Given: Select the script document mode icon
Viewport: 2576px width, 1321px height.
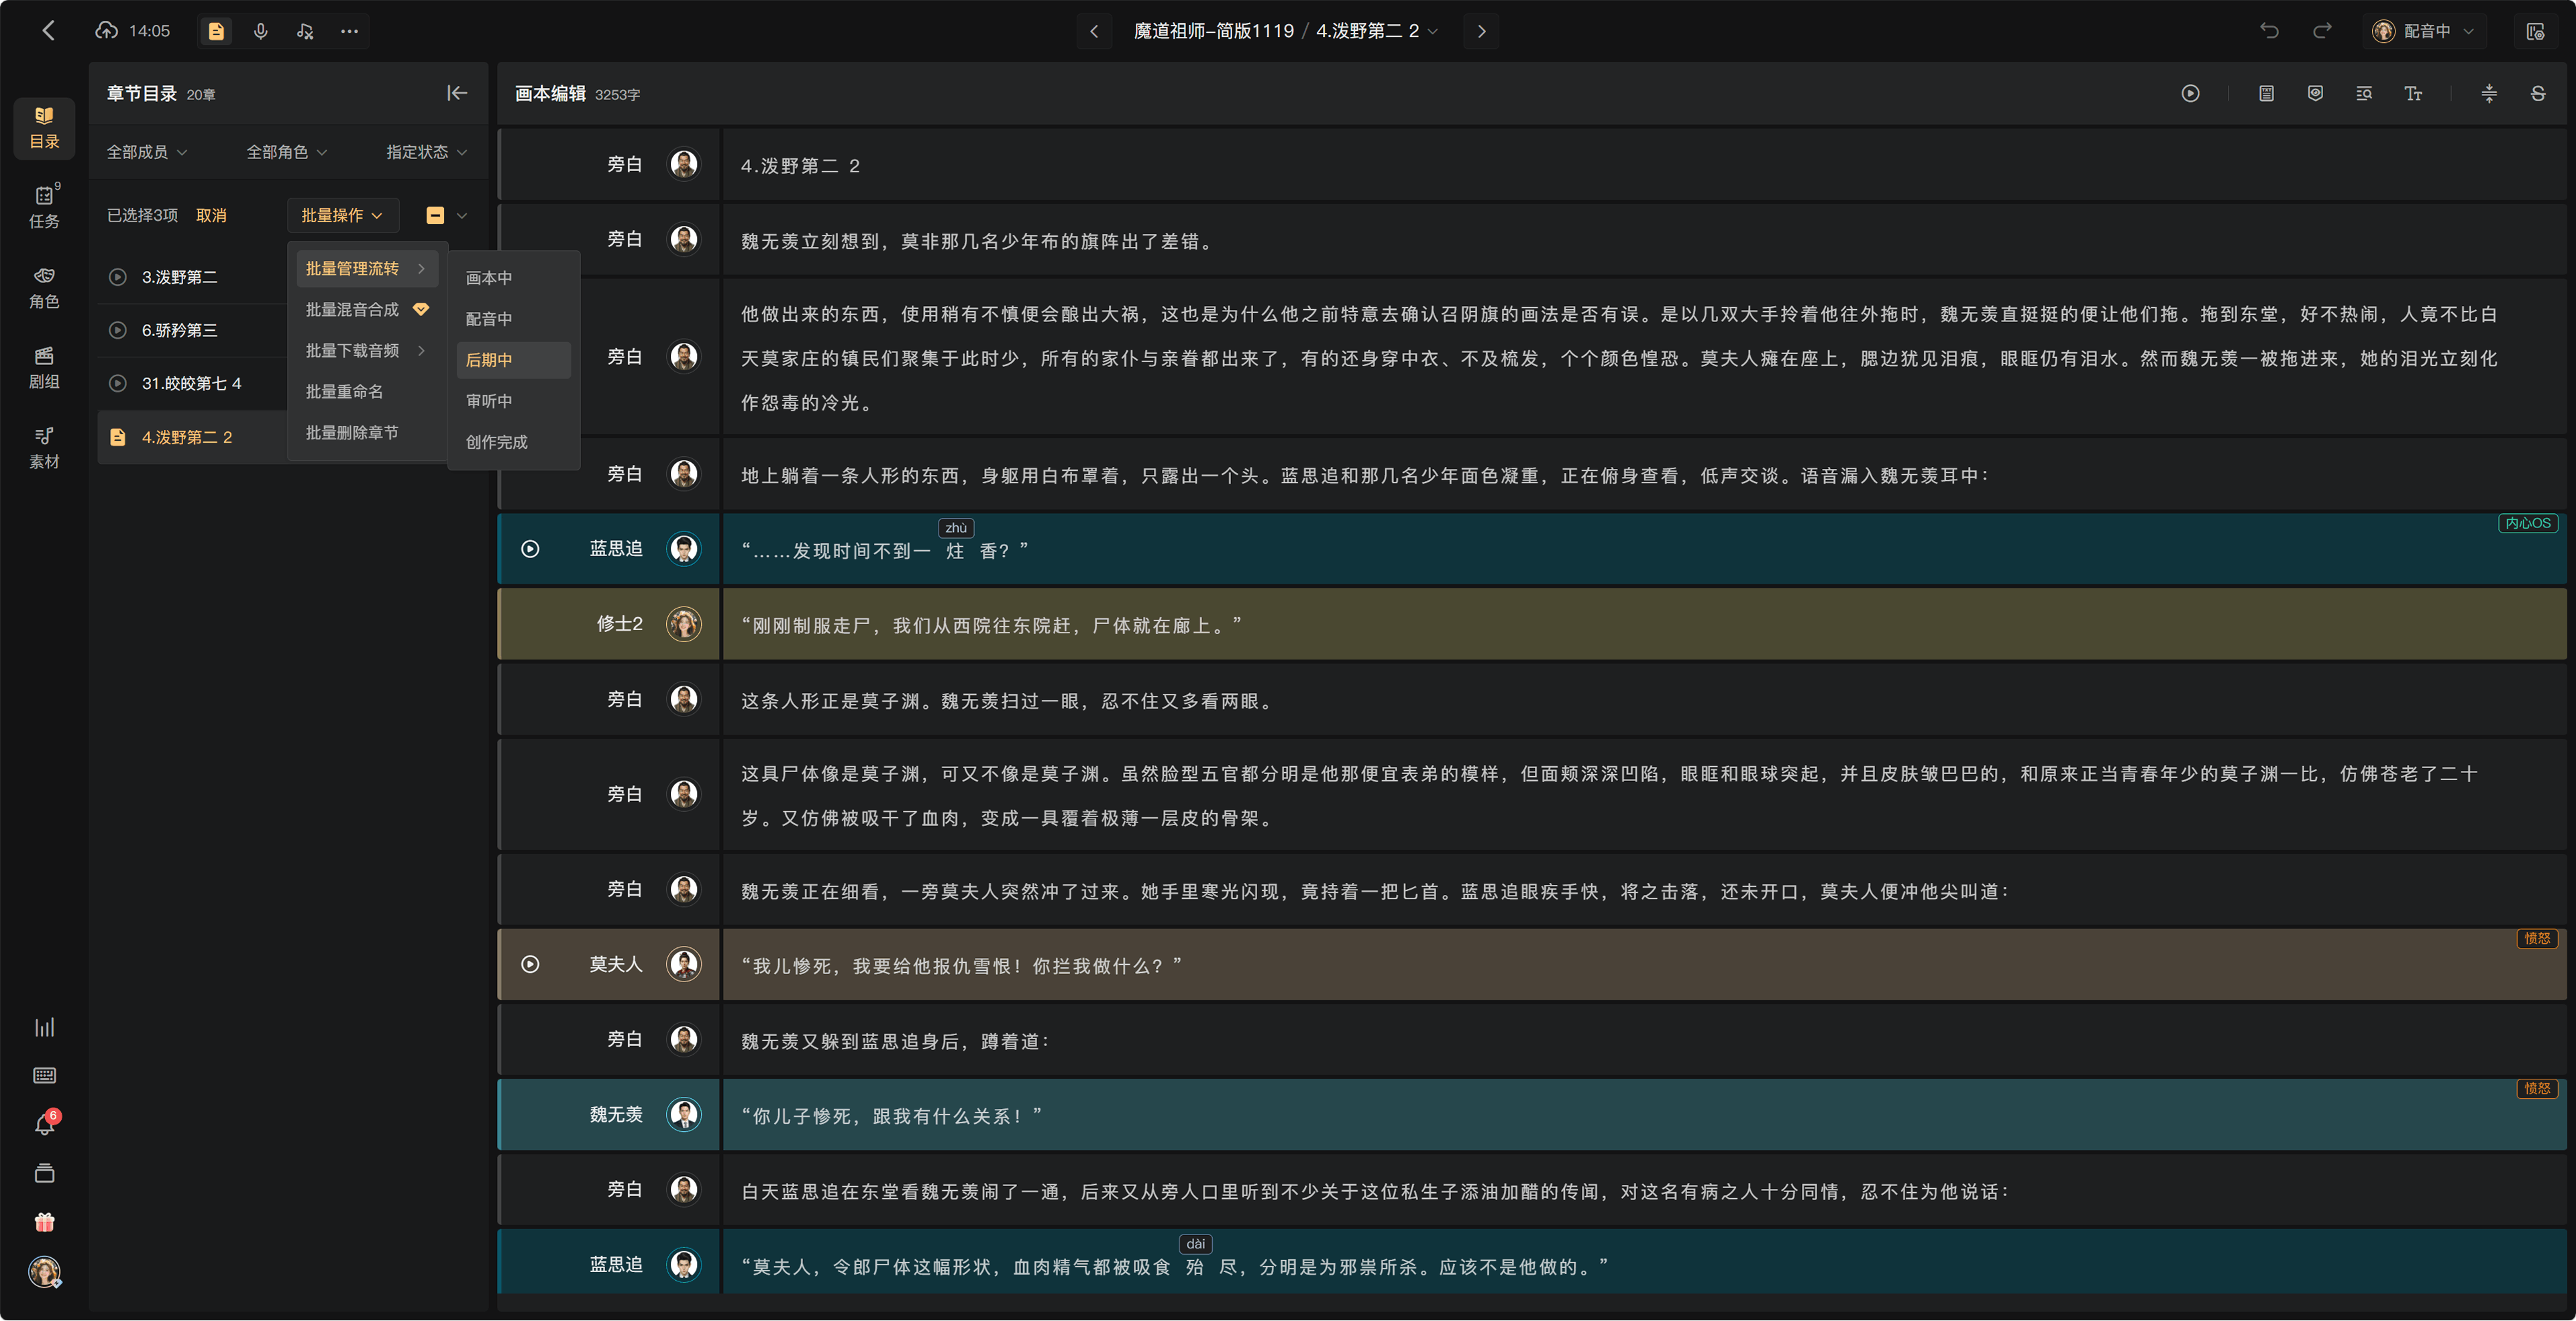Looking at the screenshot, I should coord(216,31).
